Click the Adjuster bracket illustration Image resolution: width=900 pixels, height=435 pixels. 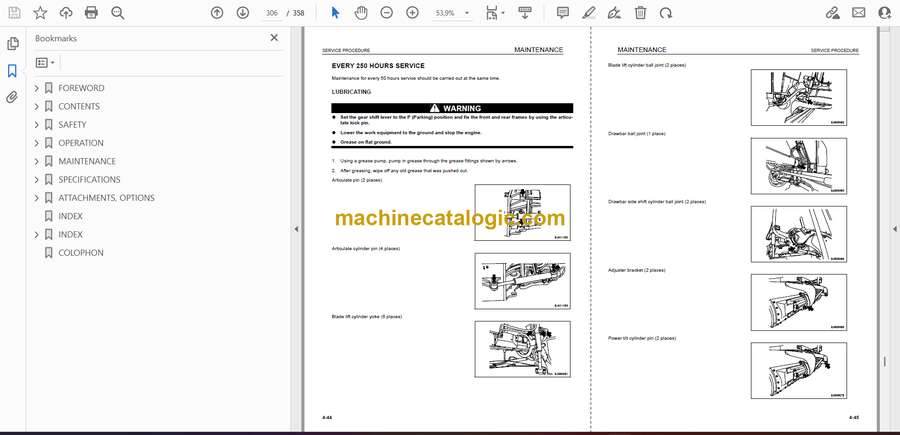pyautogui.click(x=798, y=302)
